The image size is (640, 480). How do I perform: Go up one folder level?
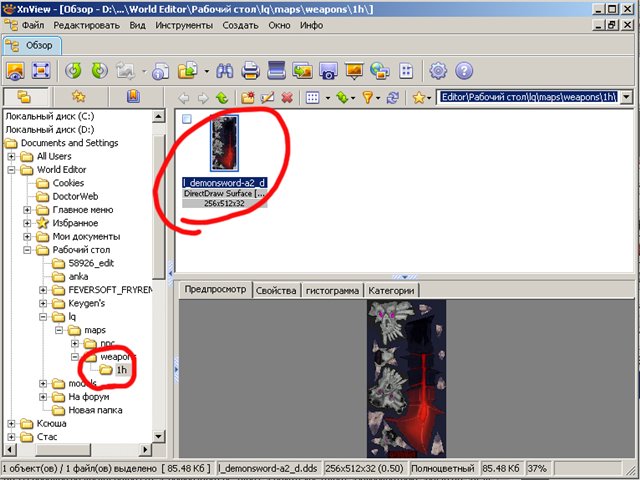[222, 98]
